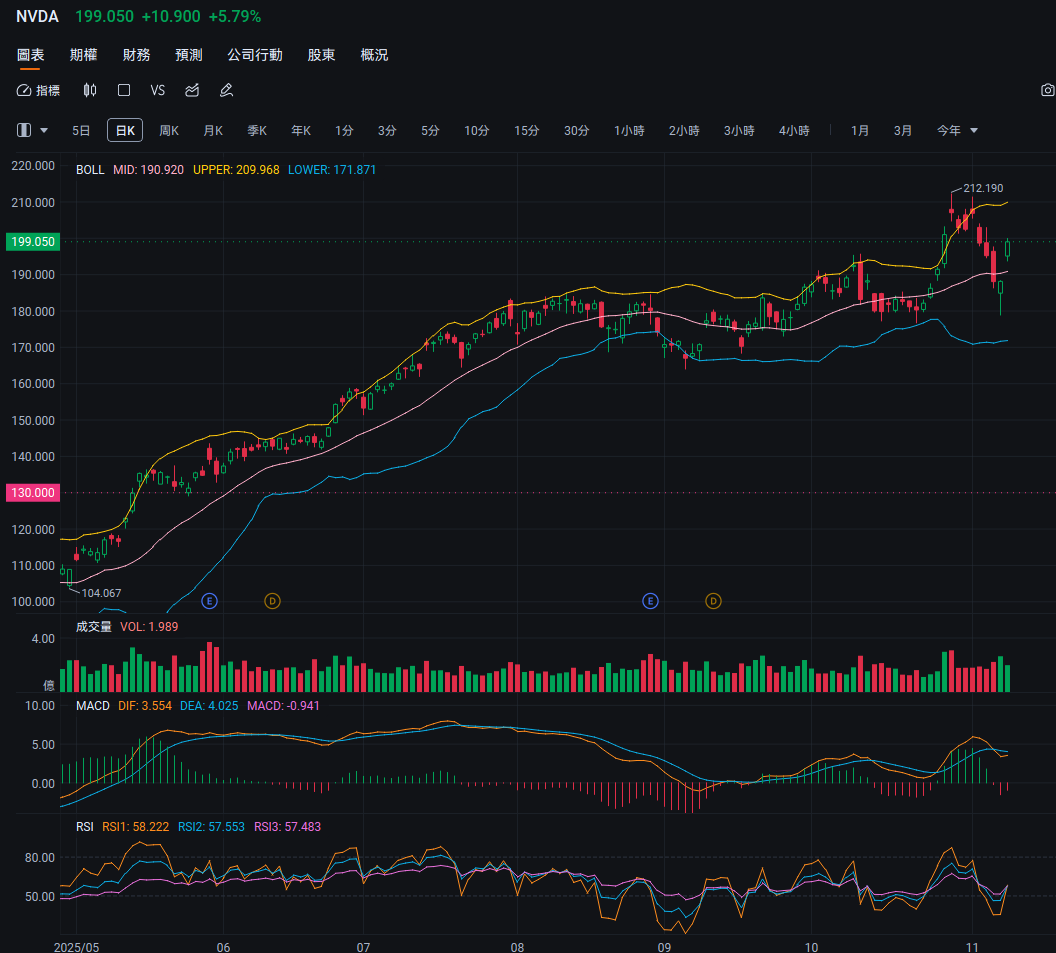Click the earnings E marker near June
This screenshot has height=953, width=1056.
[209, 601]
